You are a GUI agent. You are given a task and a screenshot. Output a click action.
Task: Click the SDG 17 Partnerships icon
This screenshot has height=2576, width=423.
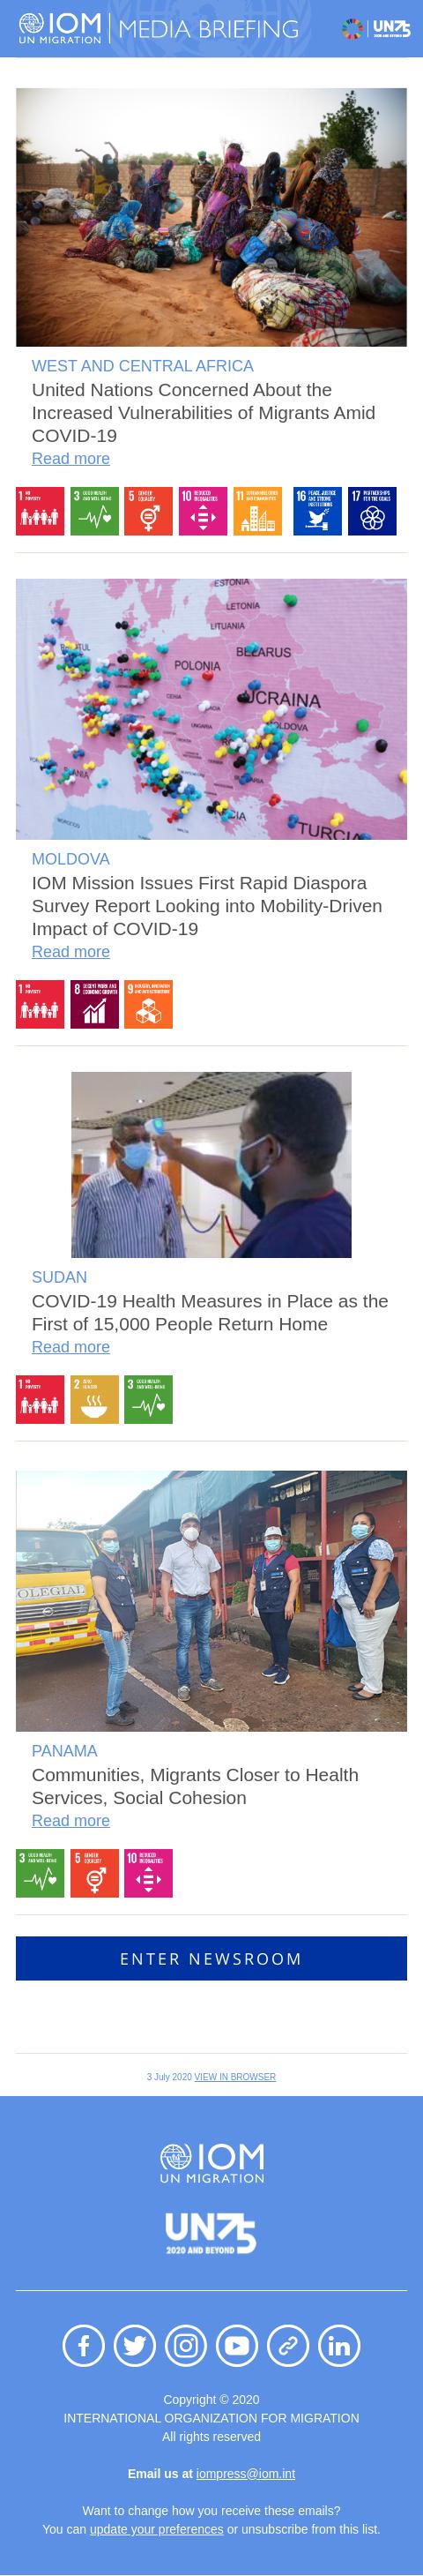click(x=372, y=511)
